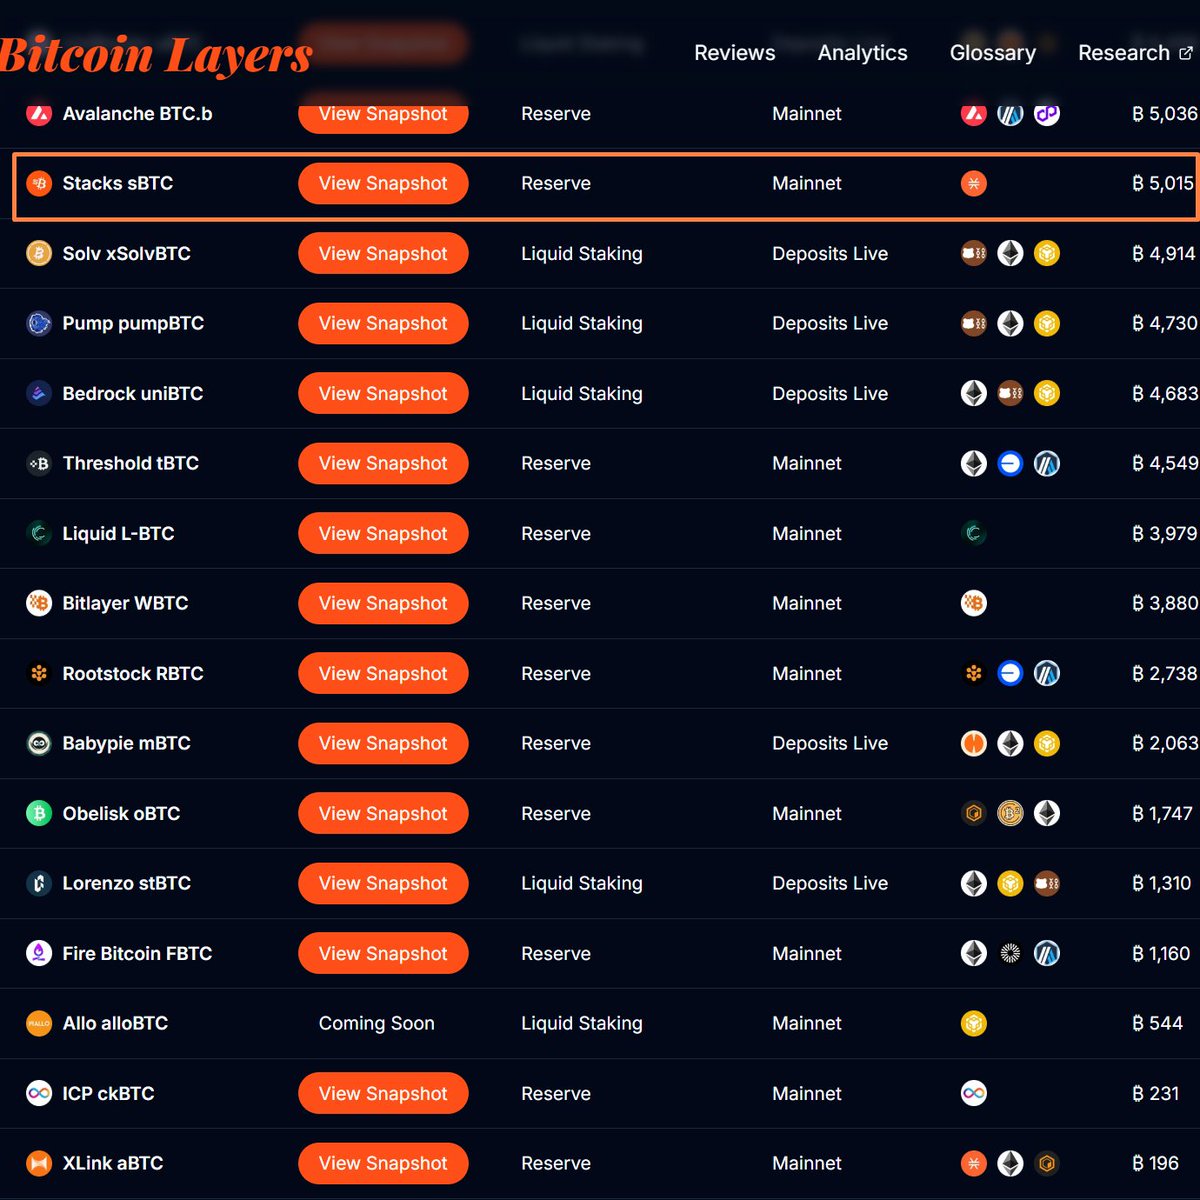The image size is (1200, 1200).
Task: Click the "₿ 544" value in Allo row
Action: pos(1157,1024)
